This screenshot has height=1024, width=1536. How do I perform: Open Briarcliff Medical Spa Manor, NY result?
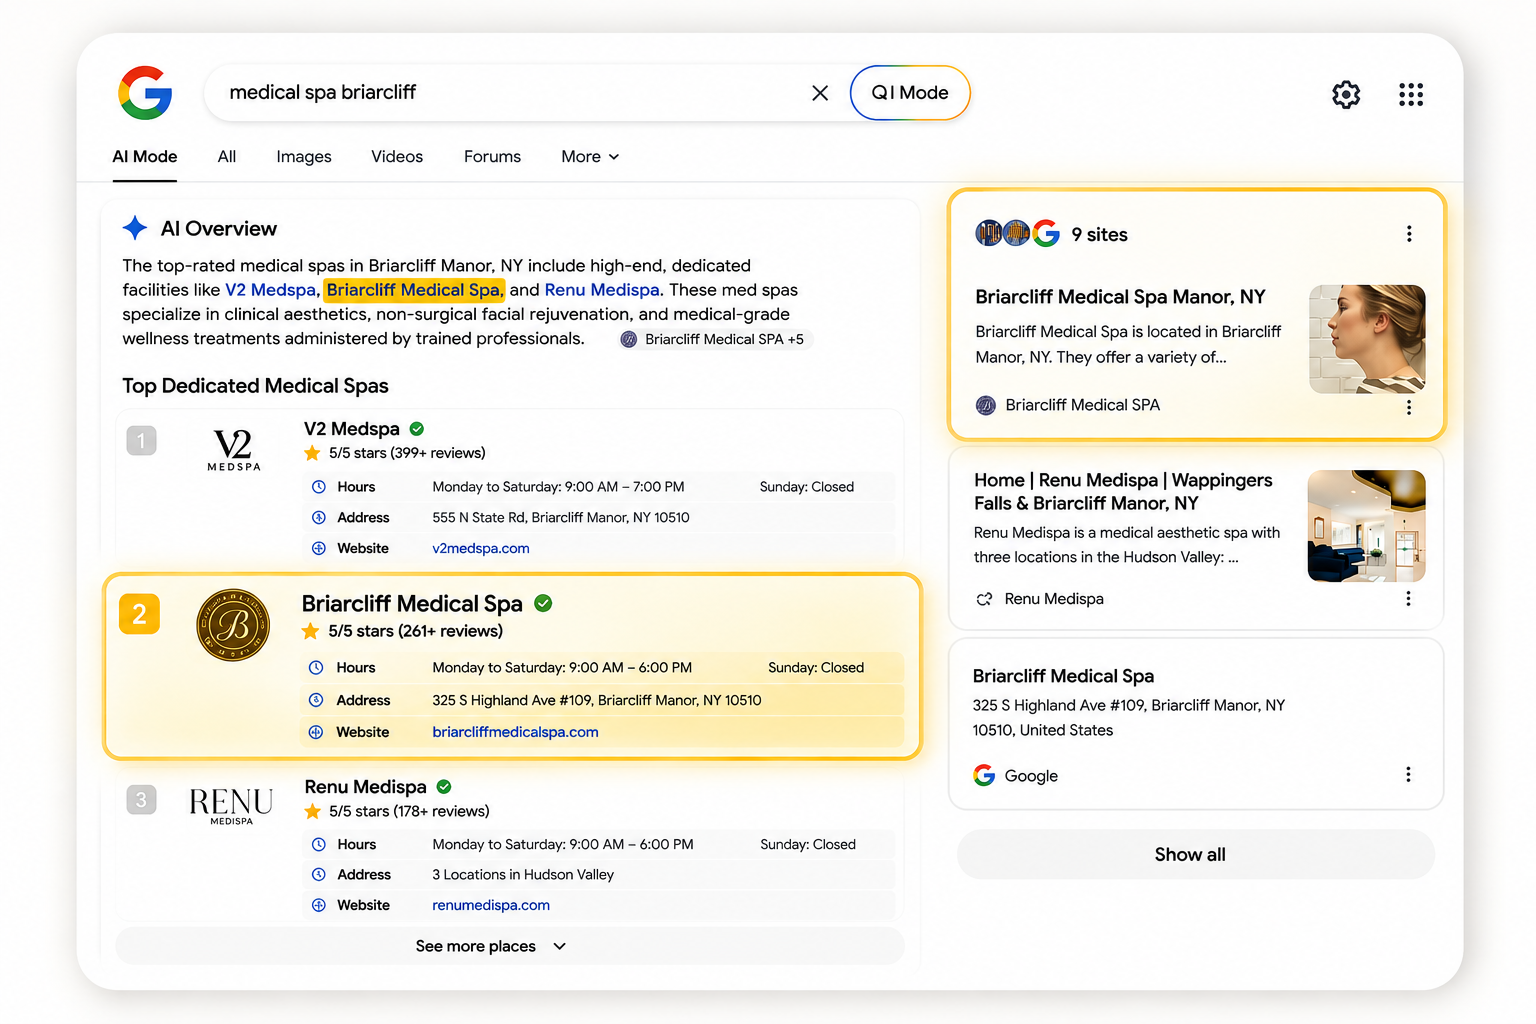(x=1120, y=297)
